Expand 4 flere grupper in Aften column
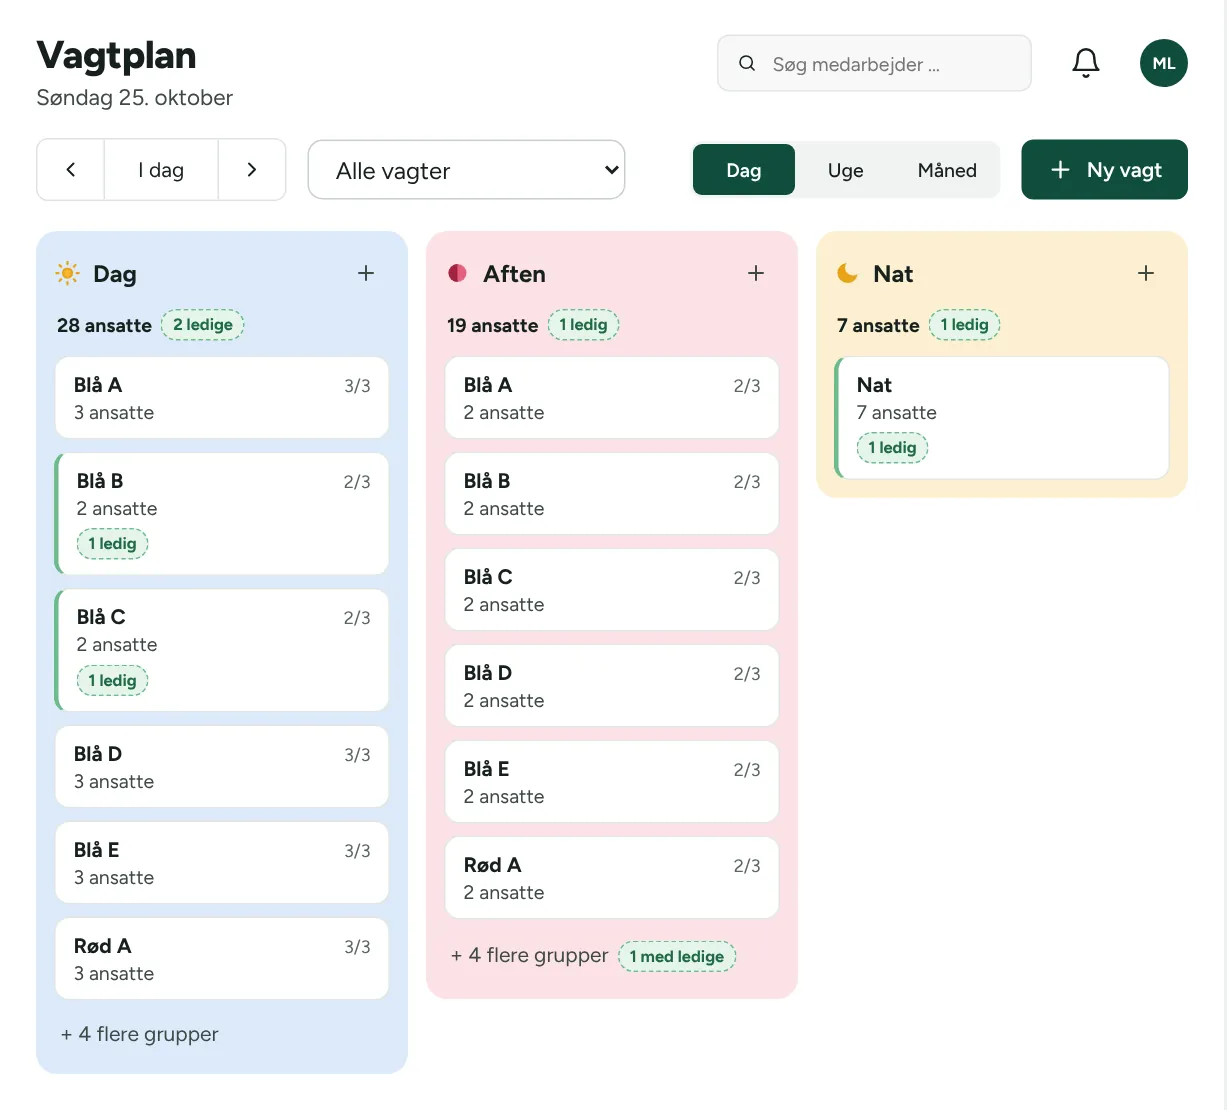Image resolution: width=1227 pixels, height=1110 pixels. 530,955
